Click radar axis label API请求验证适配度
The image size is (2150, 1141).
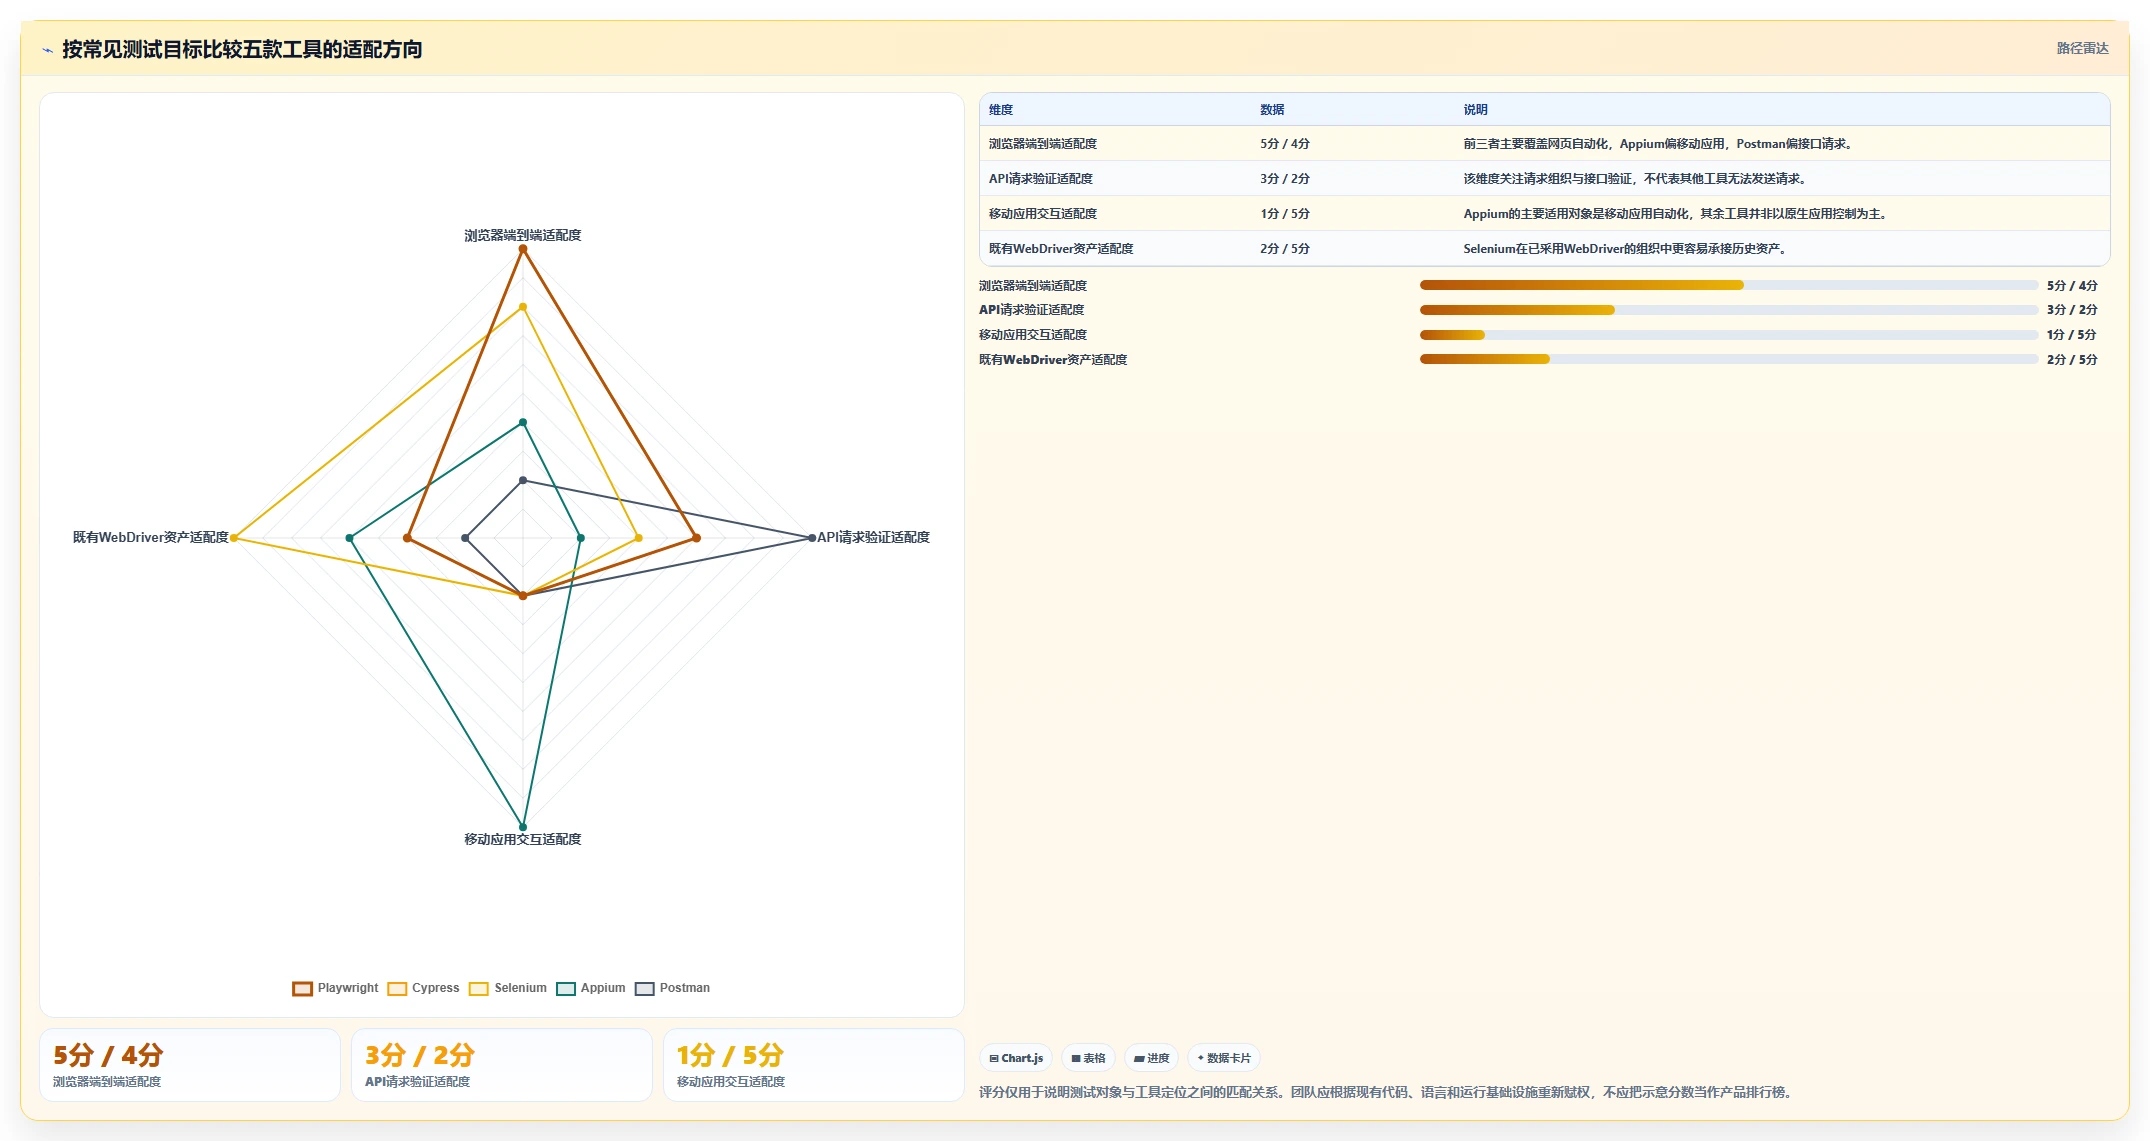[873, 538]
